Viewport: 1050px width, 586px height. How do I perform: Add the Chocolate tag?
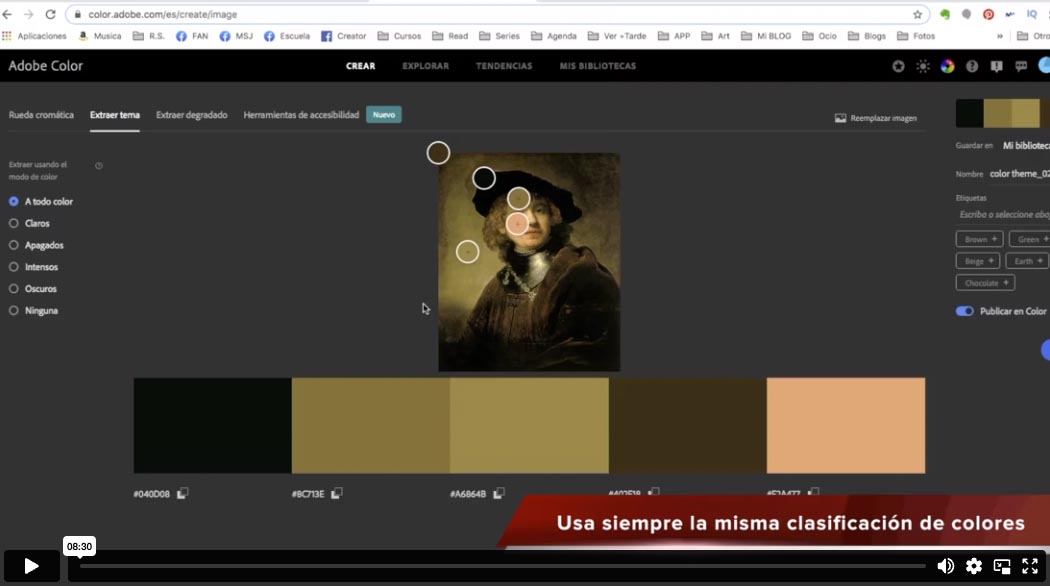click(x=985, y=283)
